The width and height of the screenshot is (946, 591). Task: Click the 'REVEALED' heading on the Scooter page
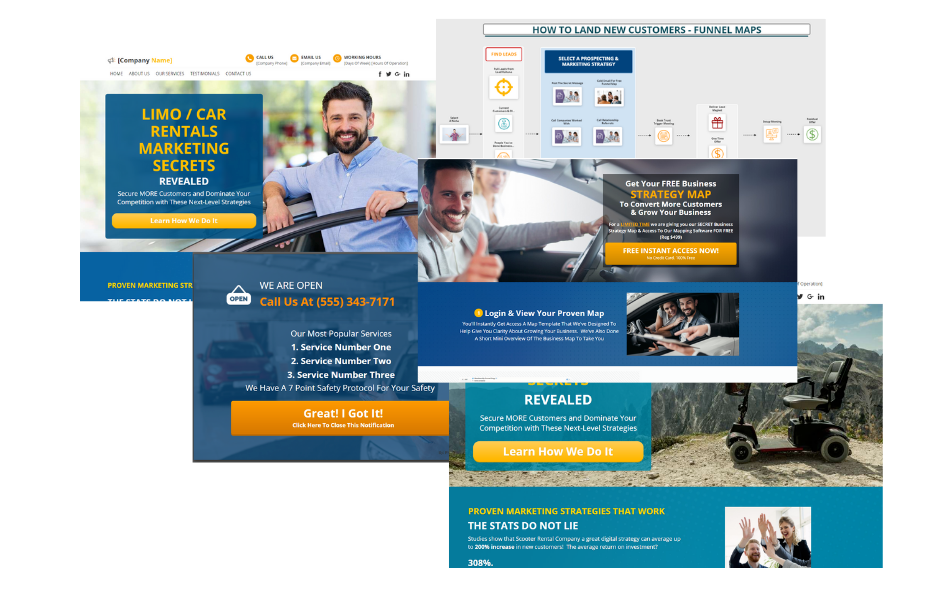coord(558,400)
